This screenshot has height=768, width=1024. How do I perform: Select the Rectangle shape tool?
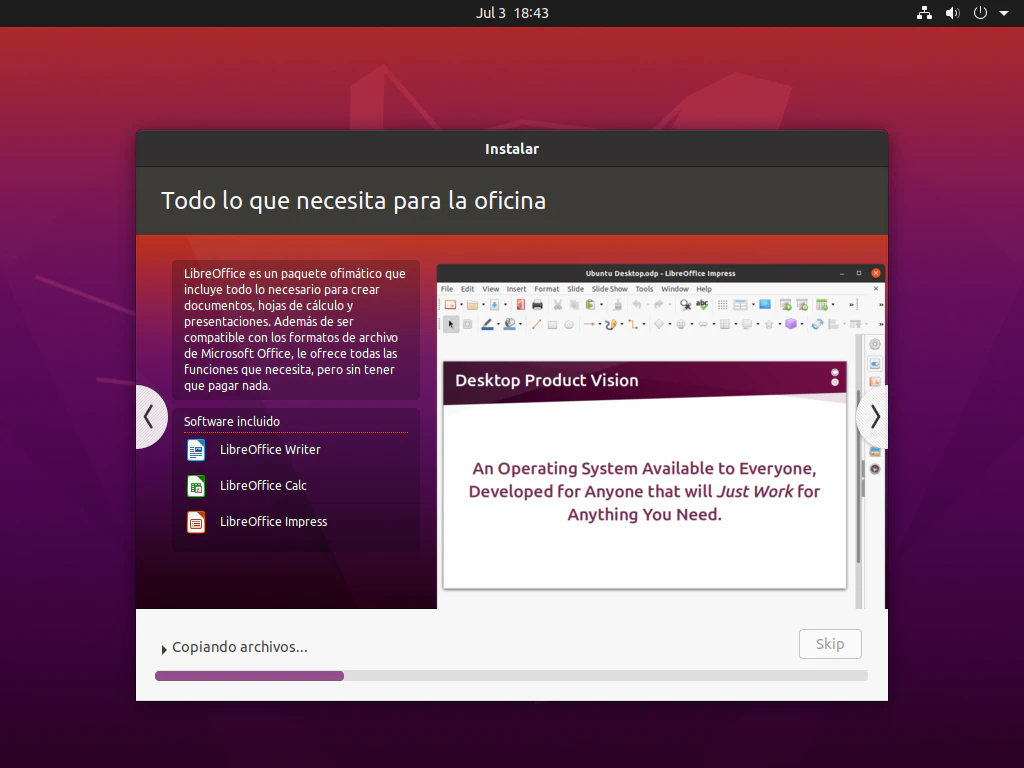point(552,325)
